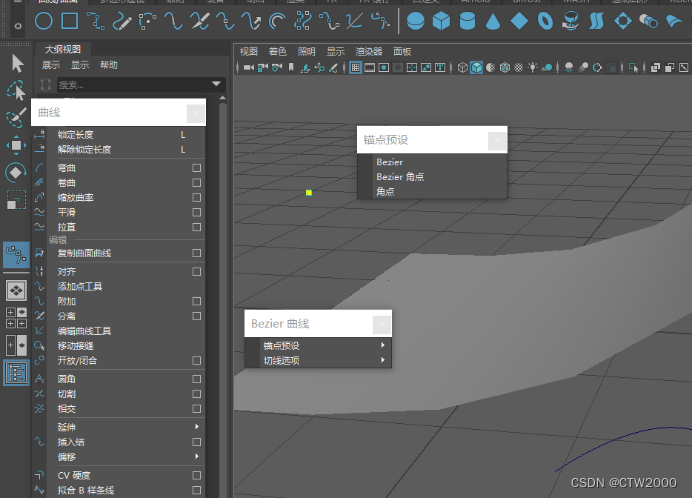
Task: Select the 大纲视图 panel tab
Action: 63,49
